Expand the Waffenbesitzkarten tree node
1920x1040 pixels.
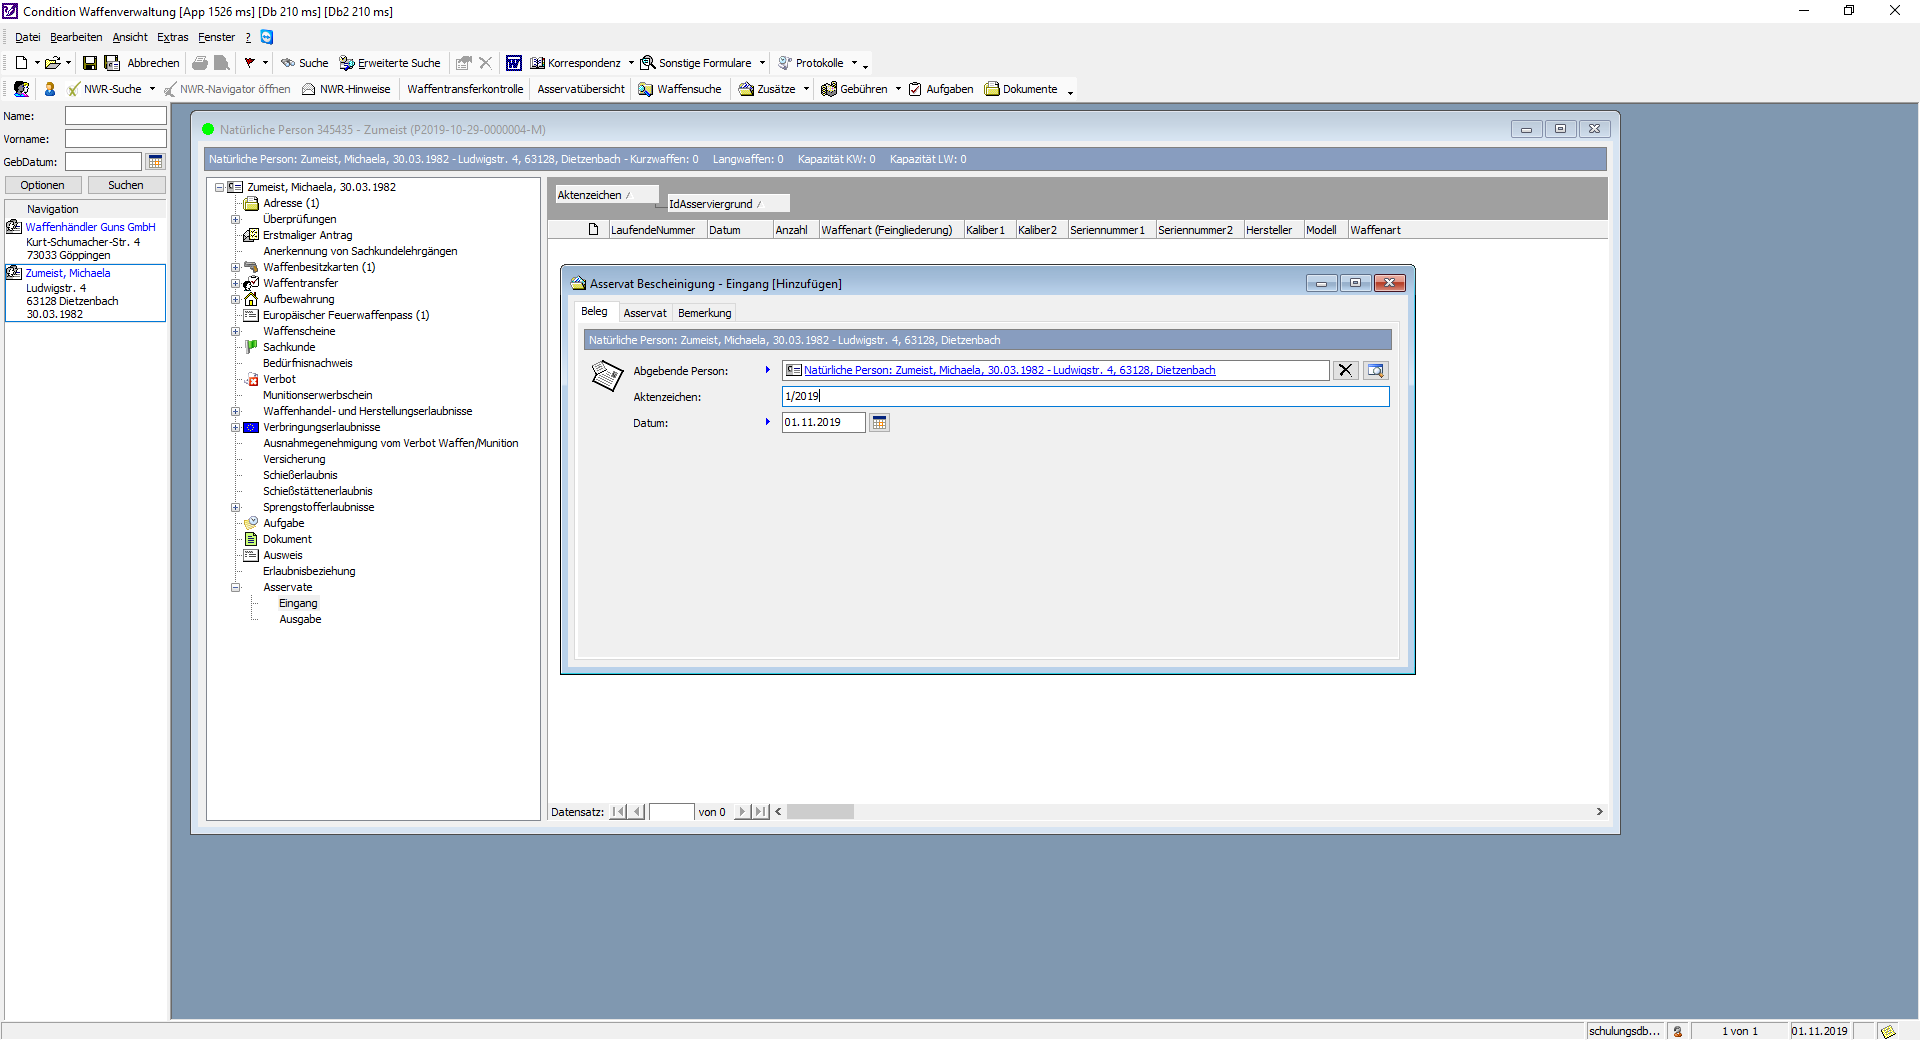(x=236, y=267)
